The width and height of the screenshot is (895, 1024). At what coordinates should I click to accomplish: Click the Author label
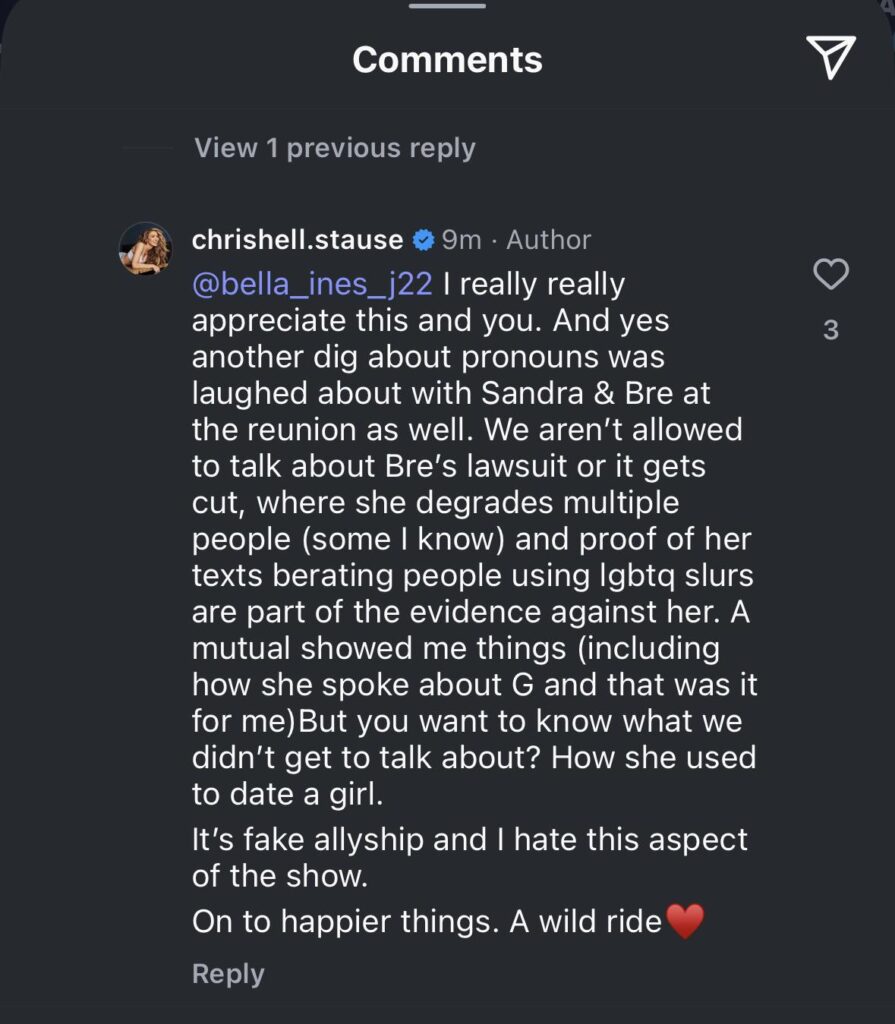click(549, 240)
